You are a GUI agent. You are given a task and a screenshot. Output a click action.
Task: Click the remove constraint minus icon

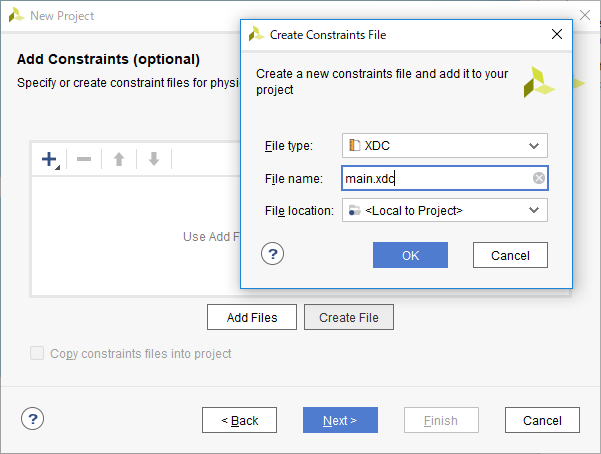point(84,160)
